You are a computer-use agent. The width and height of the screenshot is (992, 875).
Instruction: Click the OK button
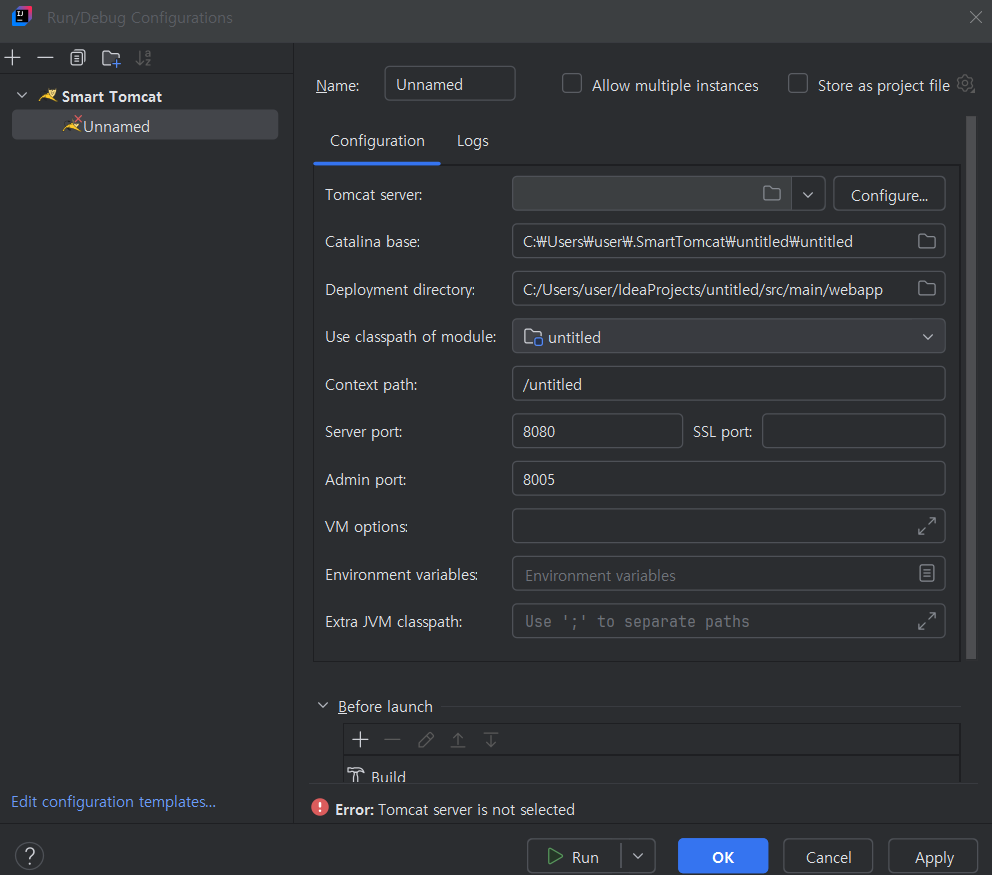coord(722,857)
